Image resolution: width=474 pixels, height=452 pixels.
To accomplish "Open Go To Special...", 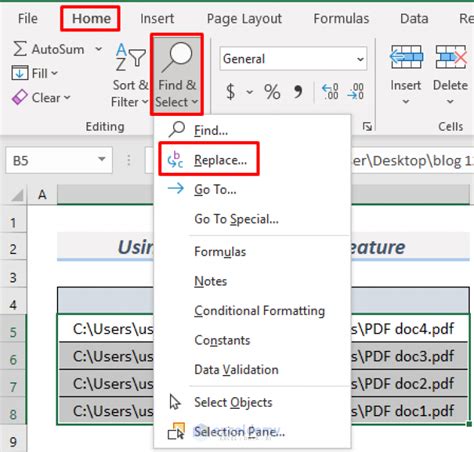I will pyautogui.click(x=252, y=219).
